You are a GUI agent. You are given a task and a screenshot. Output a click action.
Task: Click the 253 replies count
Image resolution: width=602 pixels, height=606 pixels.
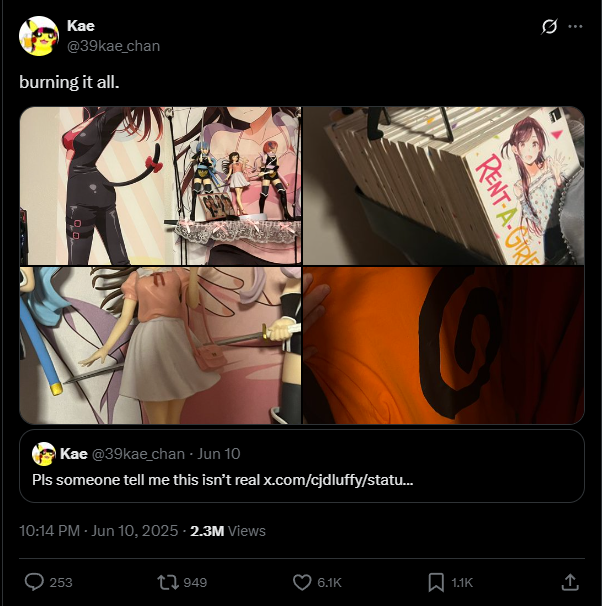pos(61,582)
